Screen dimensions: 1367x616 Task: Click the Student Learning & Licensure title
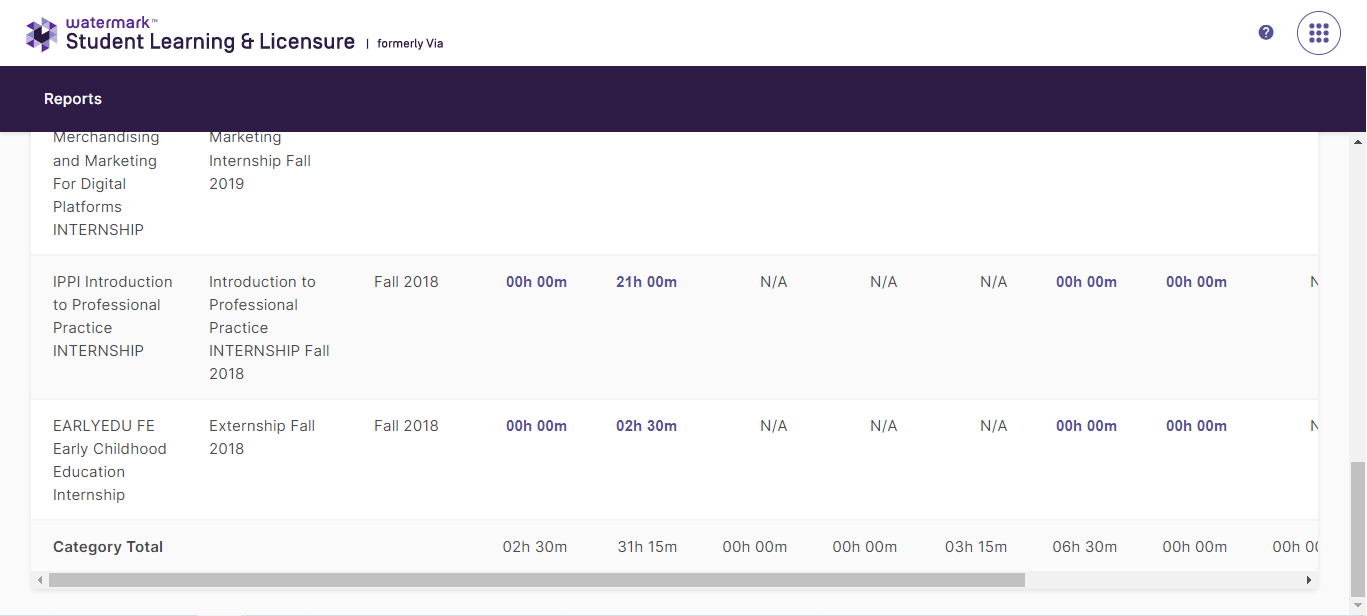click(x=210, y=41)
